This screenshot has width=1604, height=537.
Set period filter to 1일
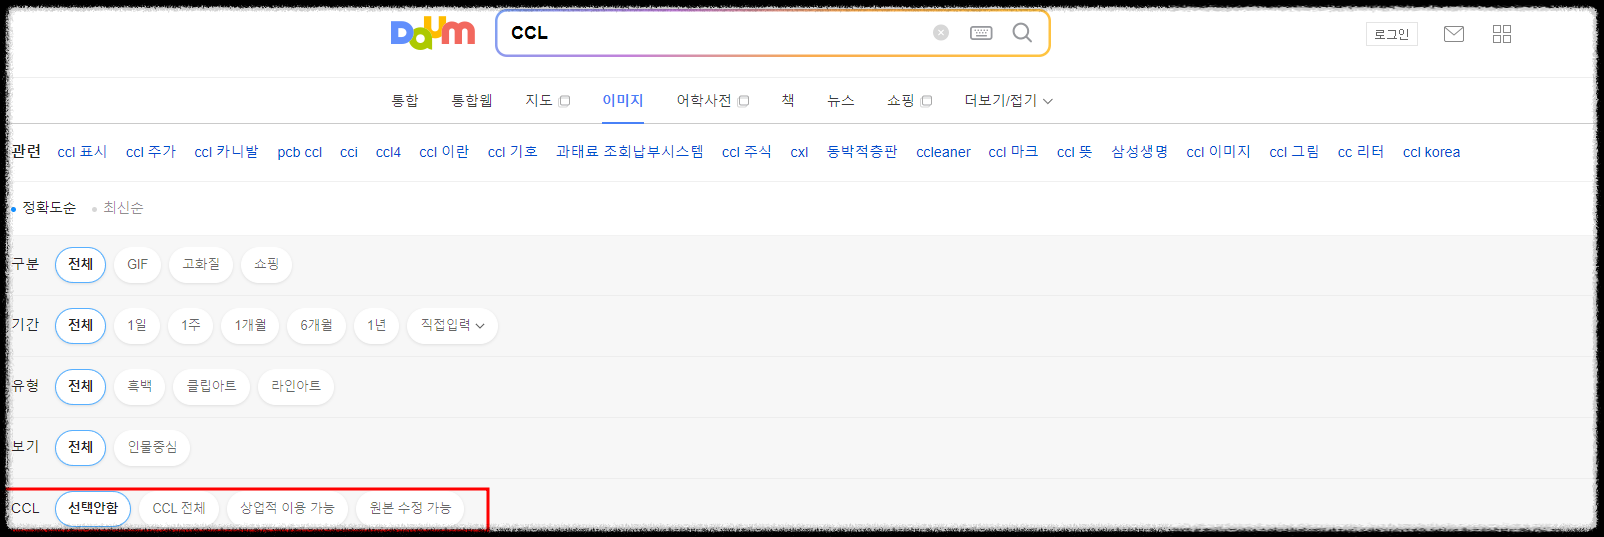[x=137, y=326]
